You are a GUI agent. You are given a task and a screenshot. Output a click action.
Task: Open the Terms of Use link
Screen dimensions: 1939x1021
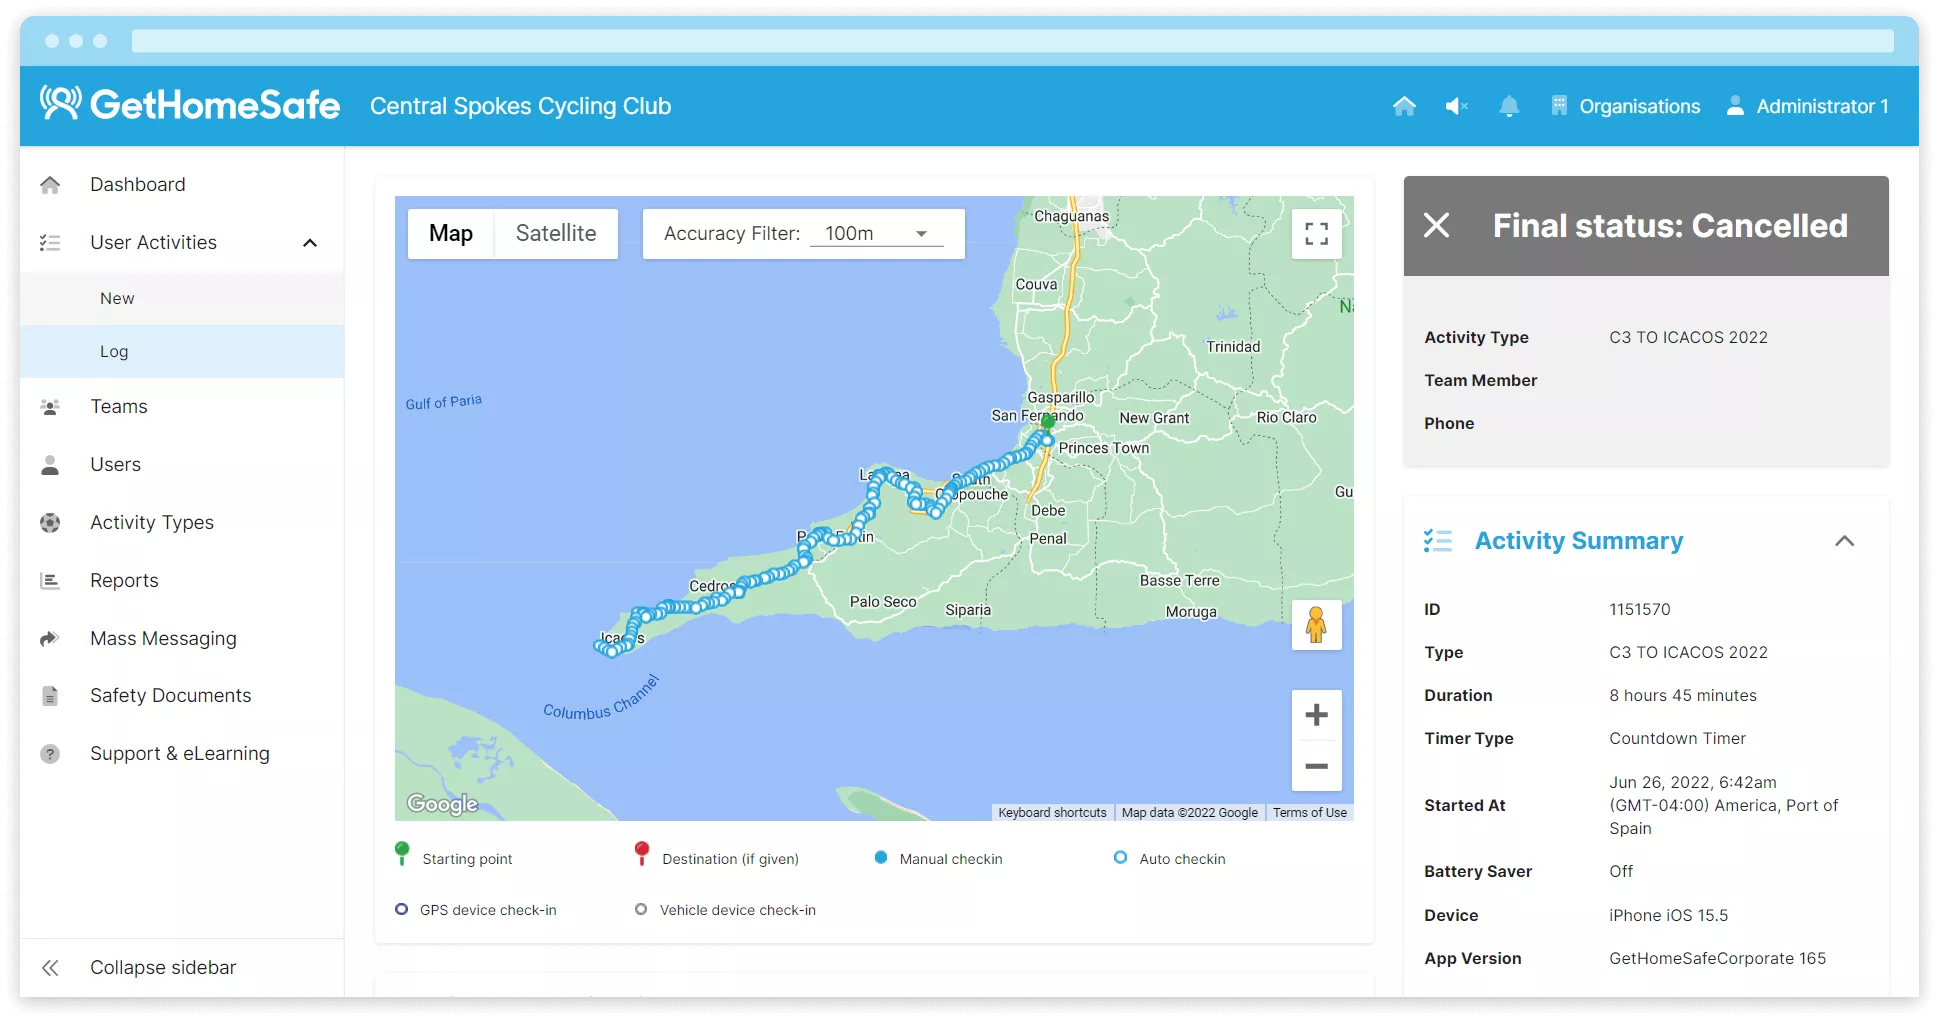pyautogui.click(x=1309, y=813)
